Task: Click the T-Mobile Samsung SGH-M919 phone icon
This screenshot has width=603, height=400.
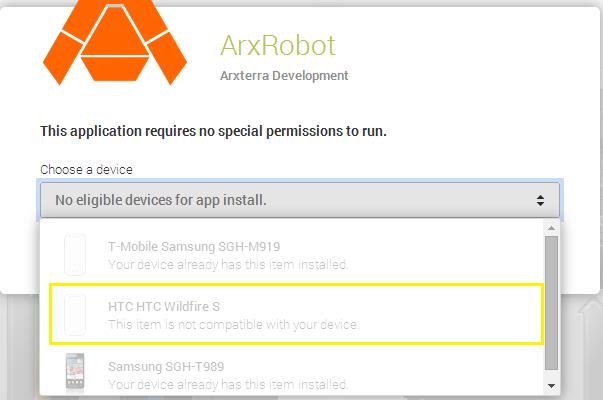Action: pos(75,255)
